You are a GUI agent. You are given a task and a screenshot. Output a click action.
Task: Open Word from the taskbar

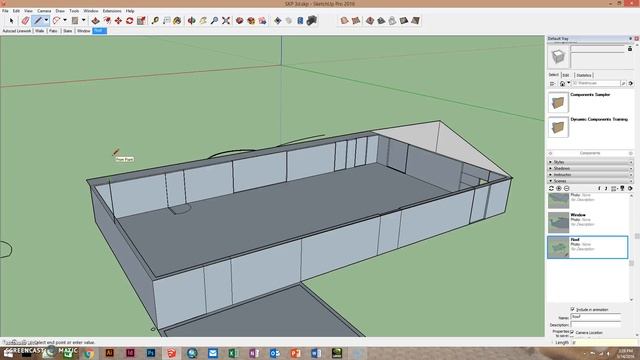(316, 353)
